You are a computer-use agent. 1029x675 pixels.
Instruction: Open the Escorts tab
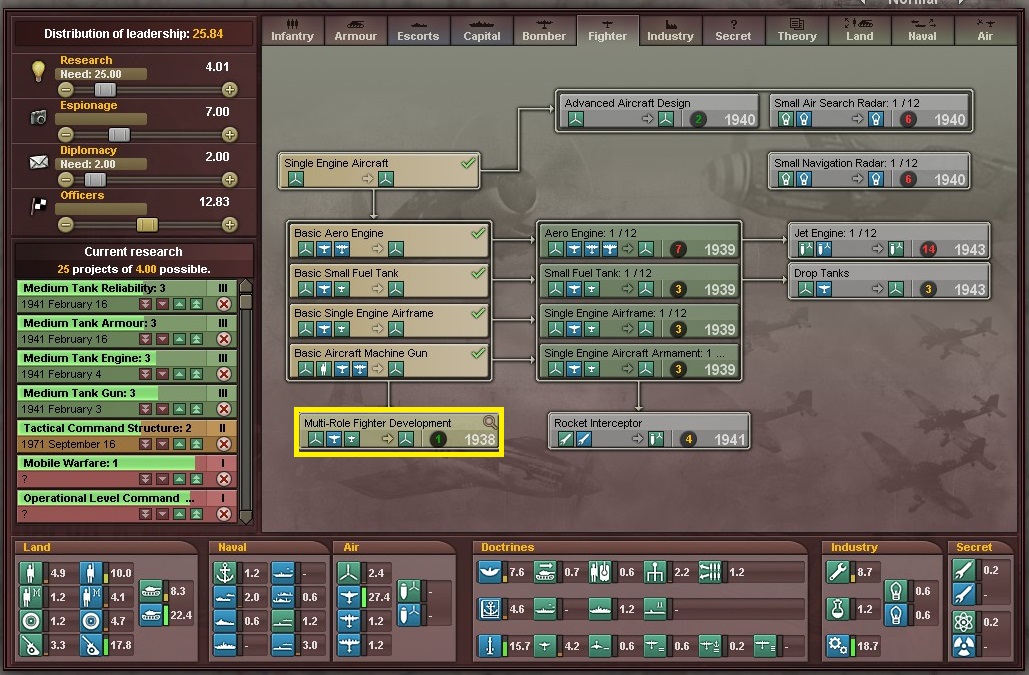[x=418, y=30]
